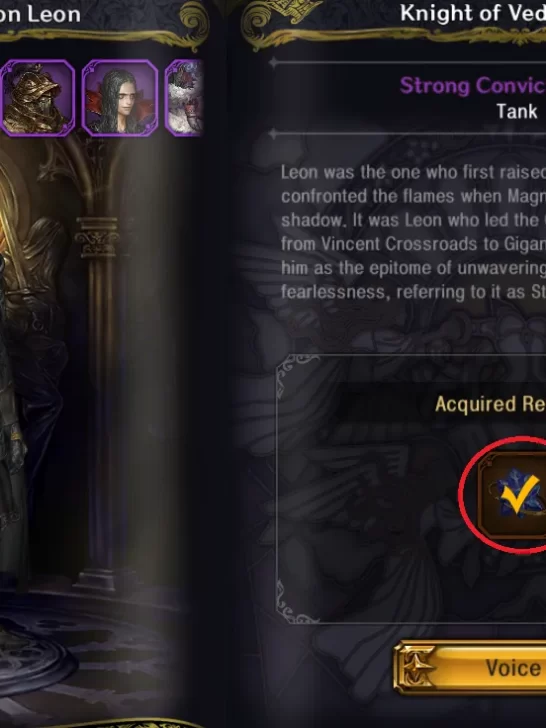
Task: Click the Acquired Rewards heading
Action: click(490, 404)
